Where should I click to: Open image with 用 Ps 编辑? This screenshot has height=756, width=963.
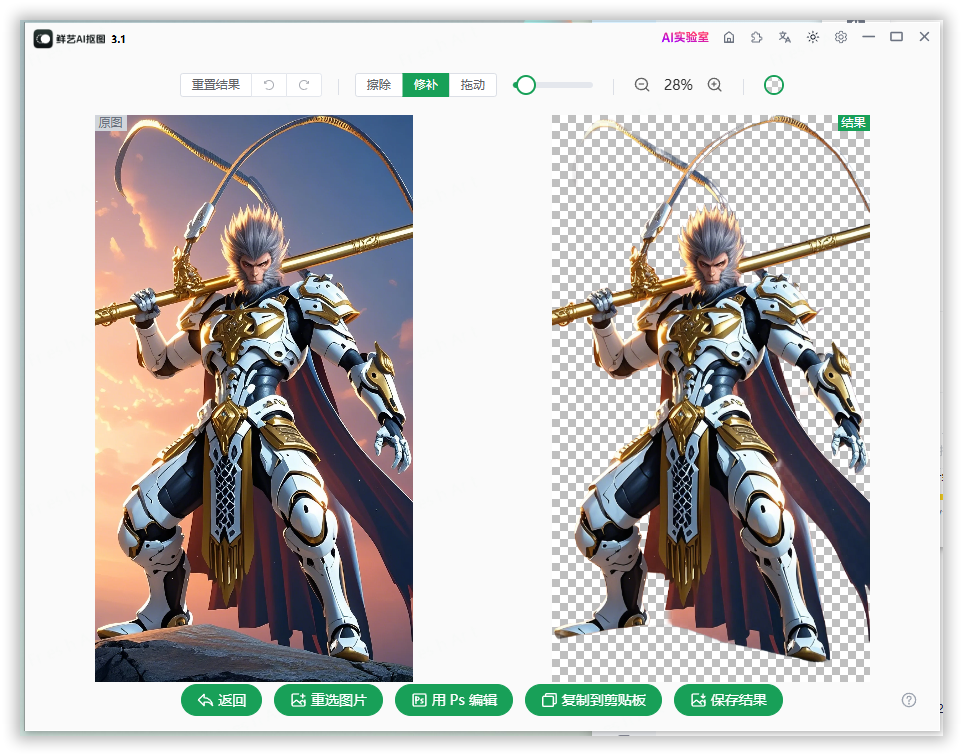pyautogui.click(x=454, y=700)
